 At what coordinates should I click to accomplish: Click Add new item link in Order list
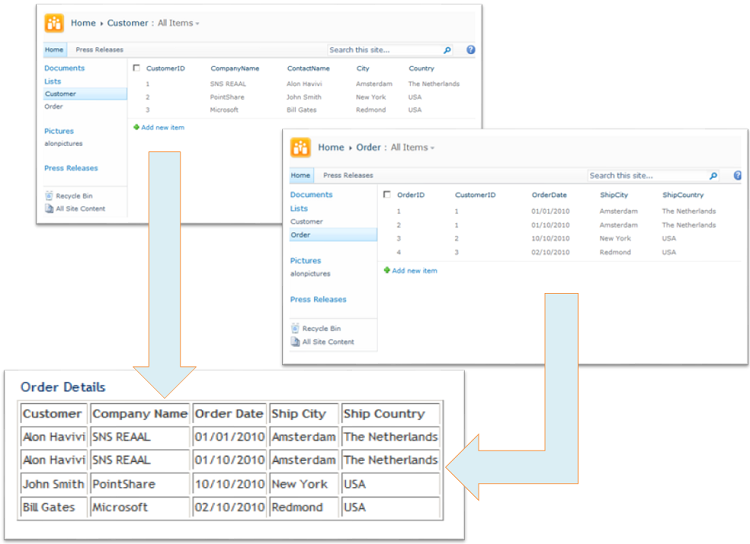415,270
